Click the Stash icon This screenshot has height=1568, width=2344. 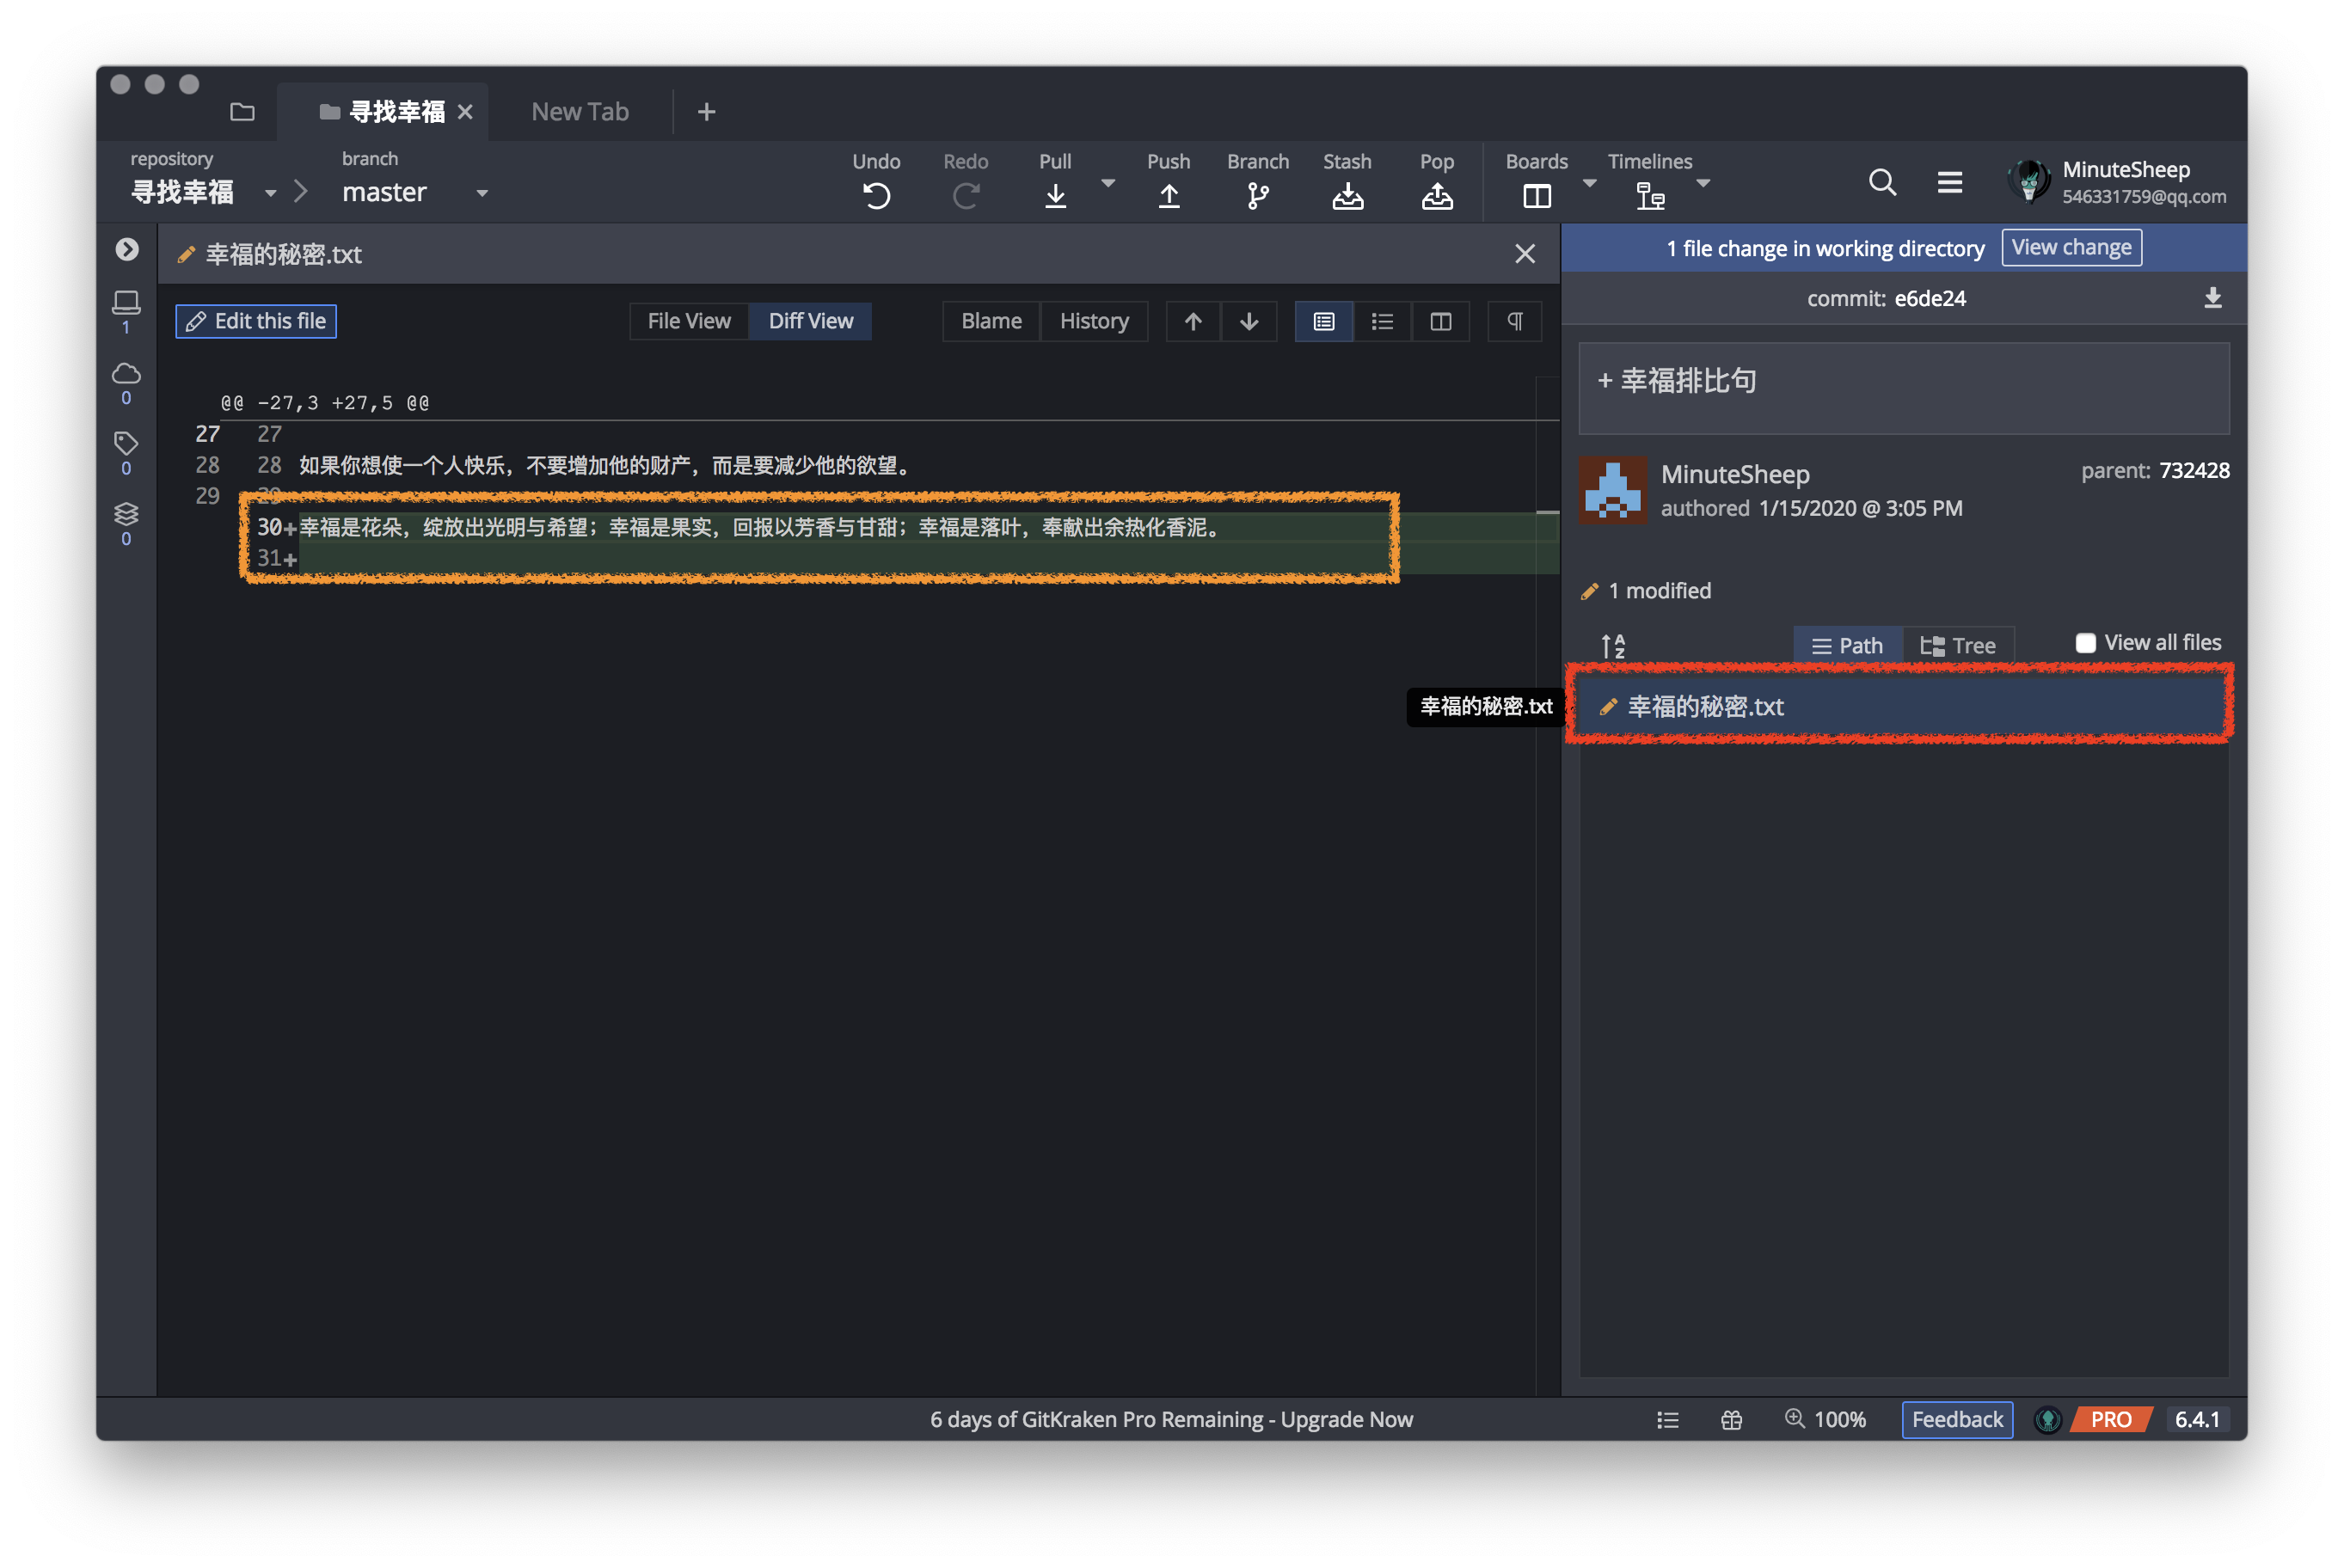(x=1347, y=195)
